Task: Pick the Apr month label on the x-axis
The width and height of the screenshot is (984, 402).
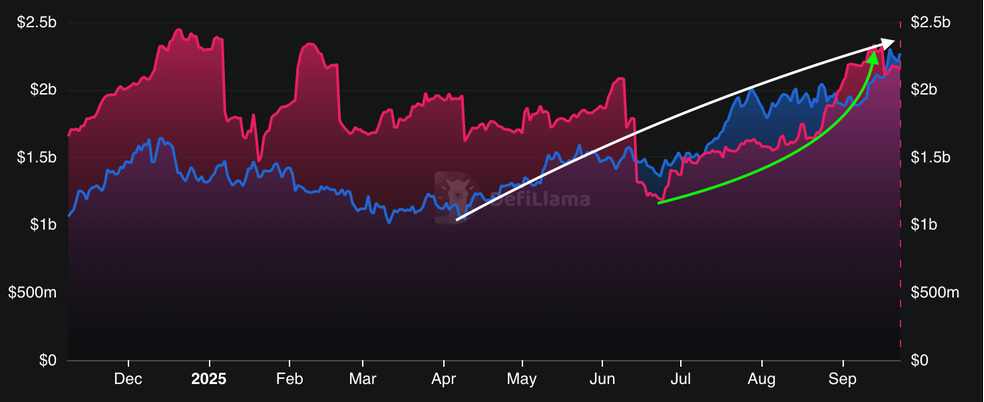Action: pos(443,379)
